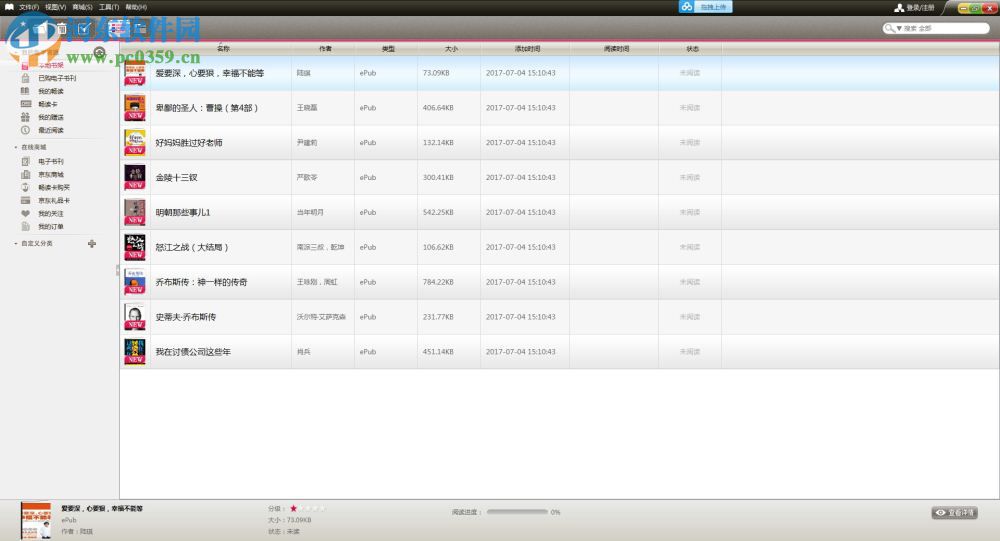Image resolution: width=1000 pixels, height=541 pixels.
Task: Click the book app logo icon
Action: [x=10, y=7]
